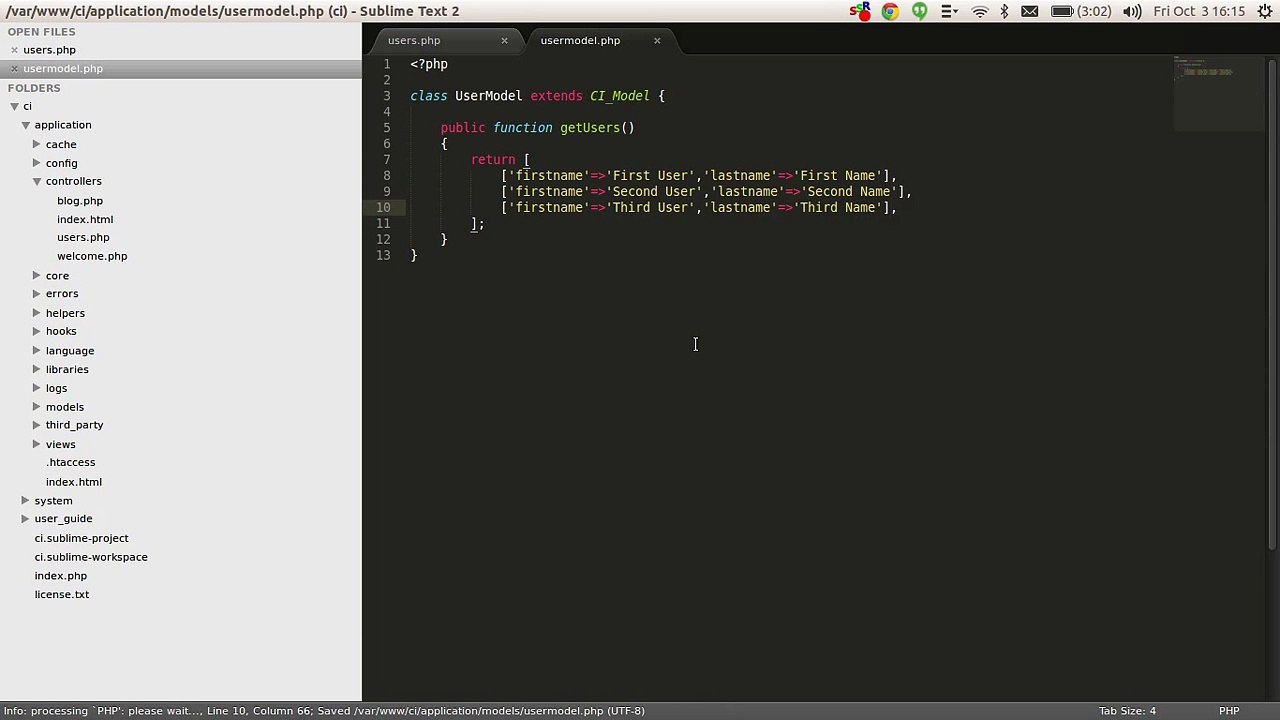Expand the third_party folder
The image size is (1280, 720).
click(36, 425)
